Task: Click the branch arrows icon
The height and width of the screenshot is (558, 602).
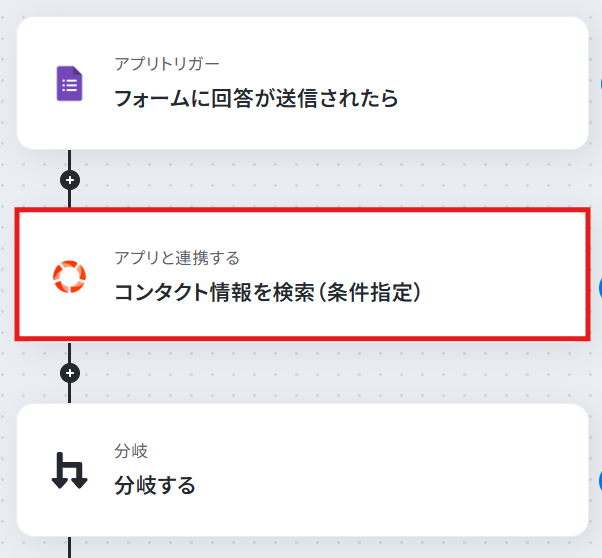Action: pos(69,470)
